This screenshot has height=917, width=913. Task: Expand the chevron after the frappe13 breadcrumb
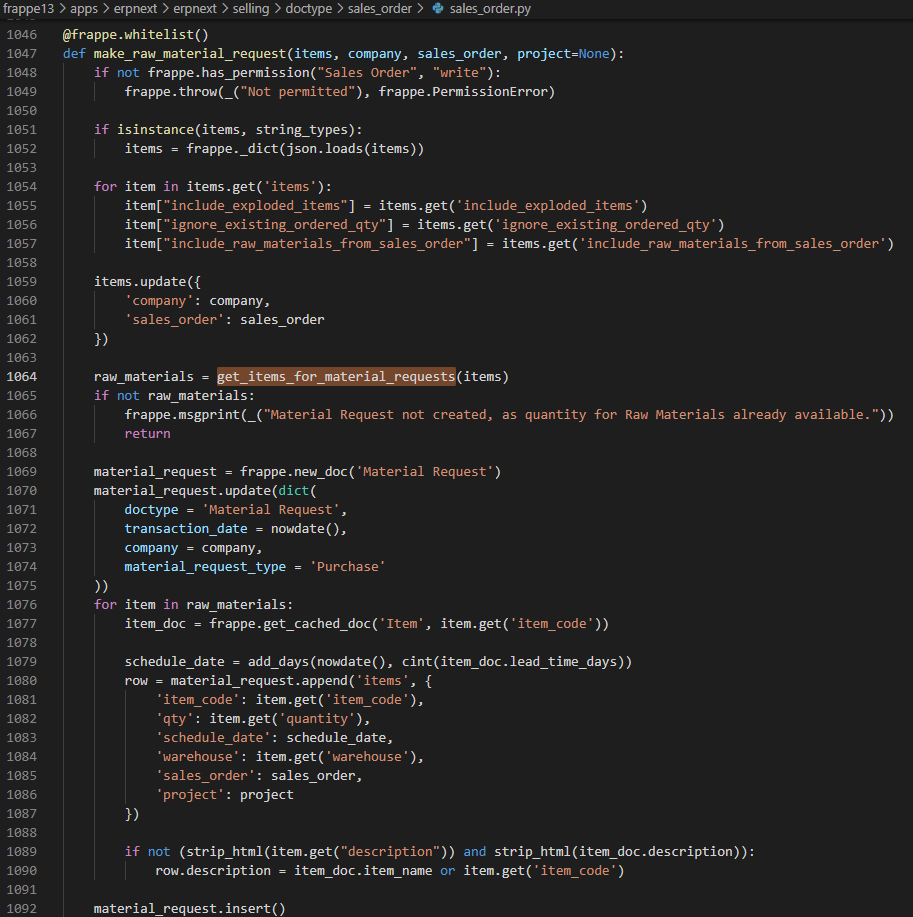pos(62,9)
